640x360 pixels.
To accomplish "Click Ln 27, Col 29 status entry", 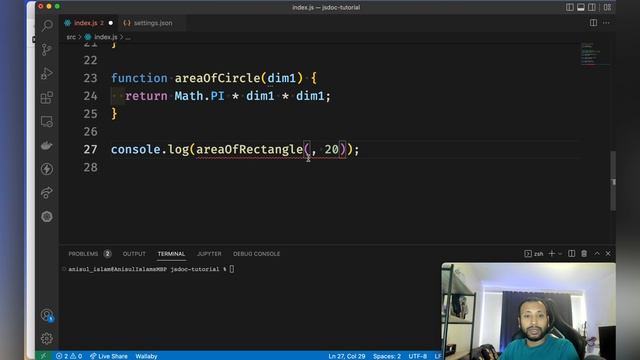I will coord(347,356).
